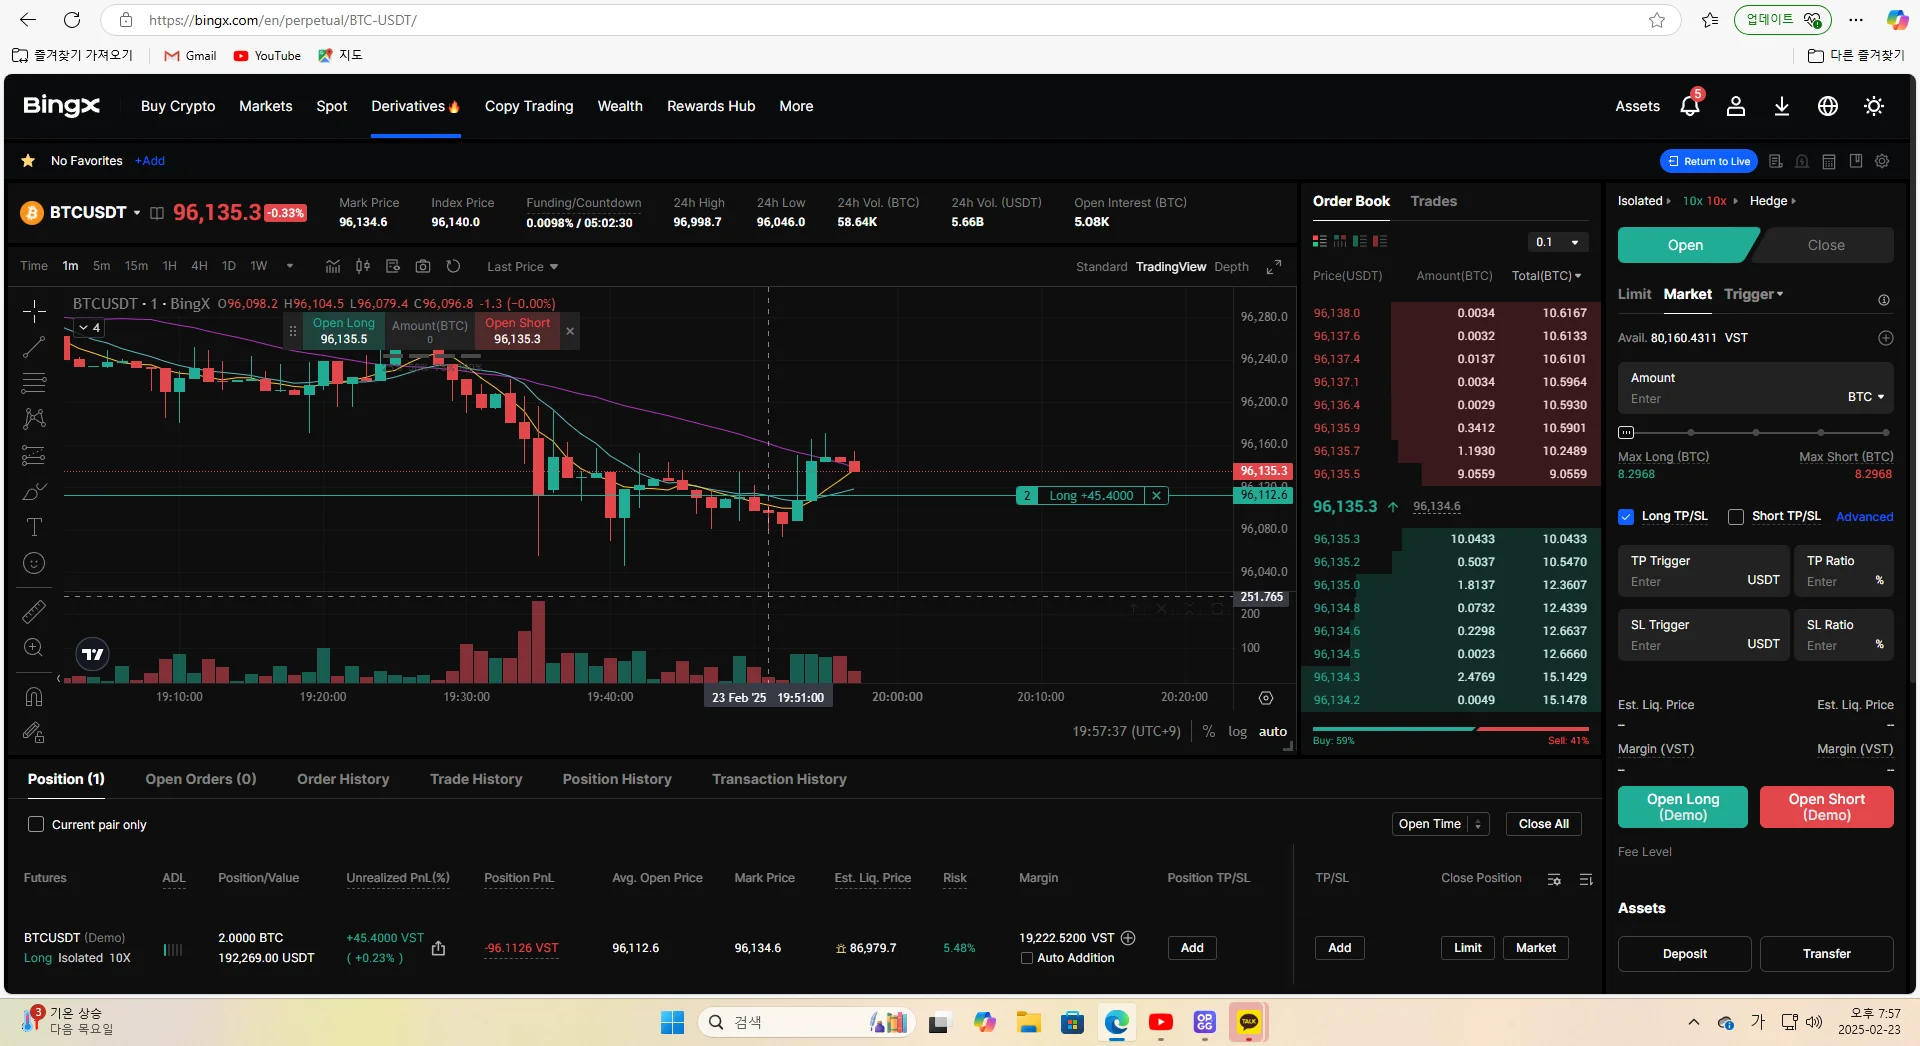The image size is (1920, 1046).
Task: Check the Short TP/SL checkbox
Action: coord(1736,517)
